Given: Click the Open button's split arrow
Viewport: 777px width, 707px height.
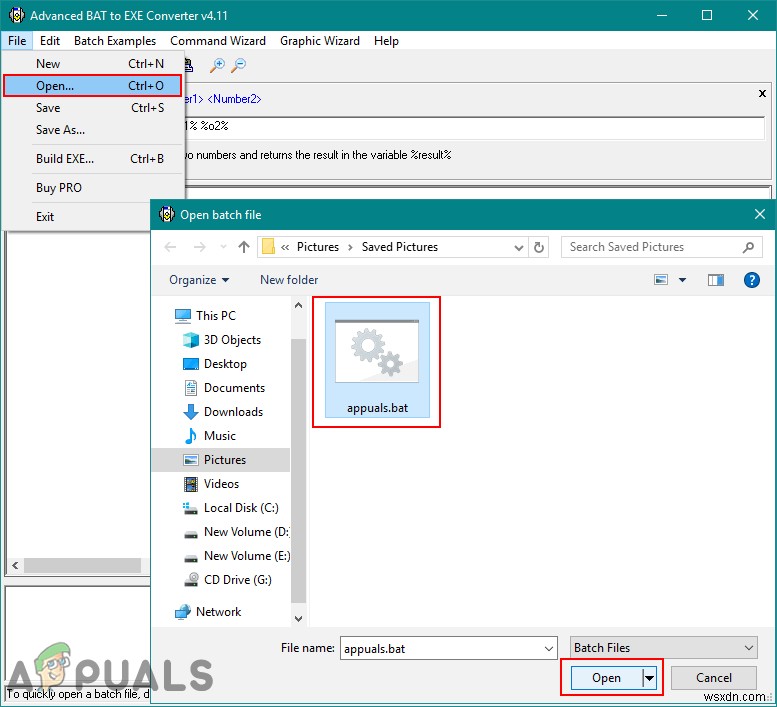Looking at the screenshot, I should pos(649,678).
